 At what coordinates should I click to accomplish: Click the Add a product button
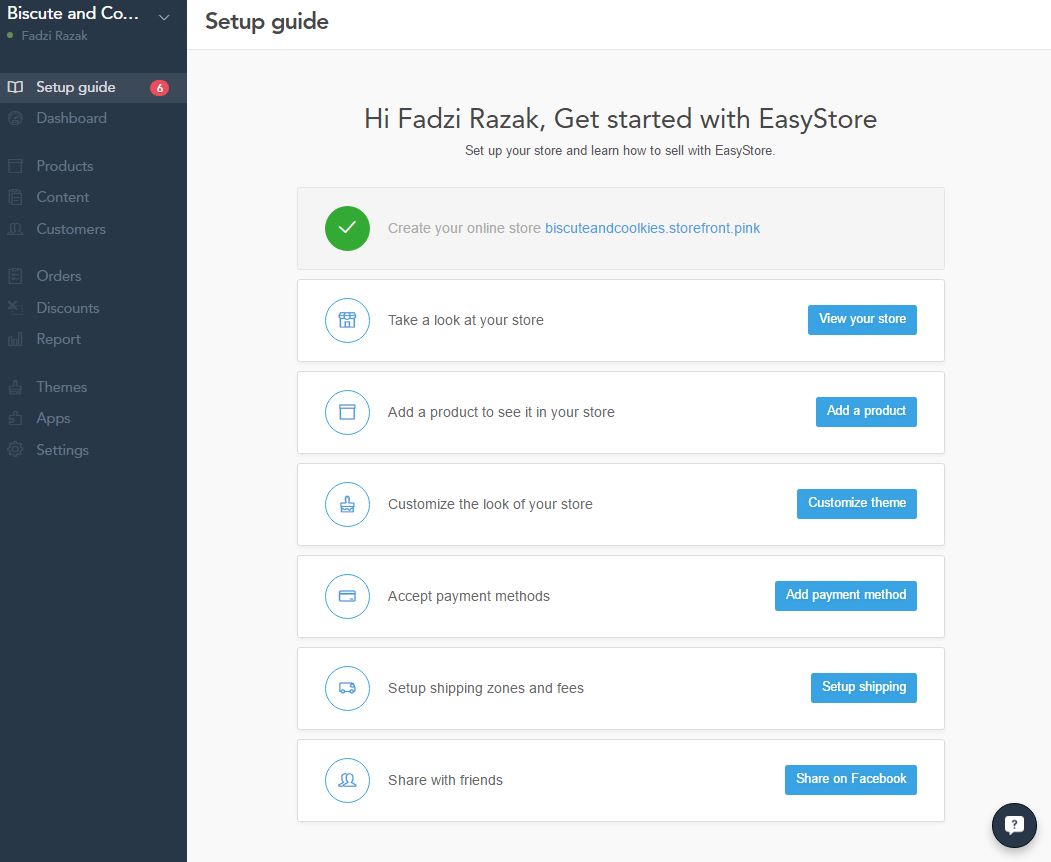point(866,412)
